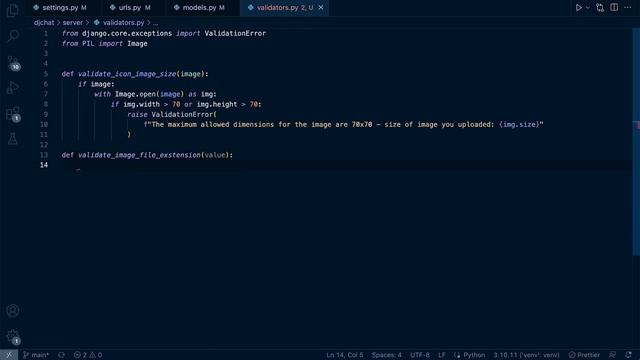The height and width of the screenshot is (360, 640).
Task: Select Python interpreter 3.10.11 venv
Action: point(526,355)
